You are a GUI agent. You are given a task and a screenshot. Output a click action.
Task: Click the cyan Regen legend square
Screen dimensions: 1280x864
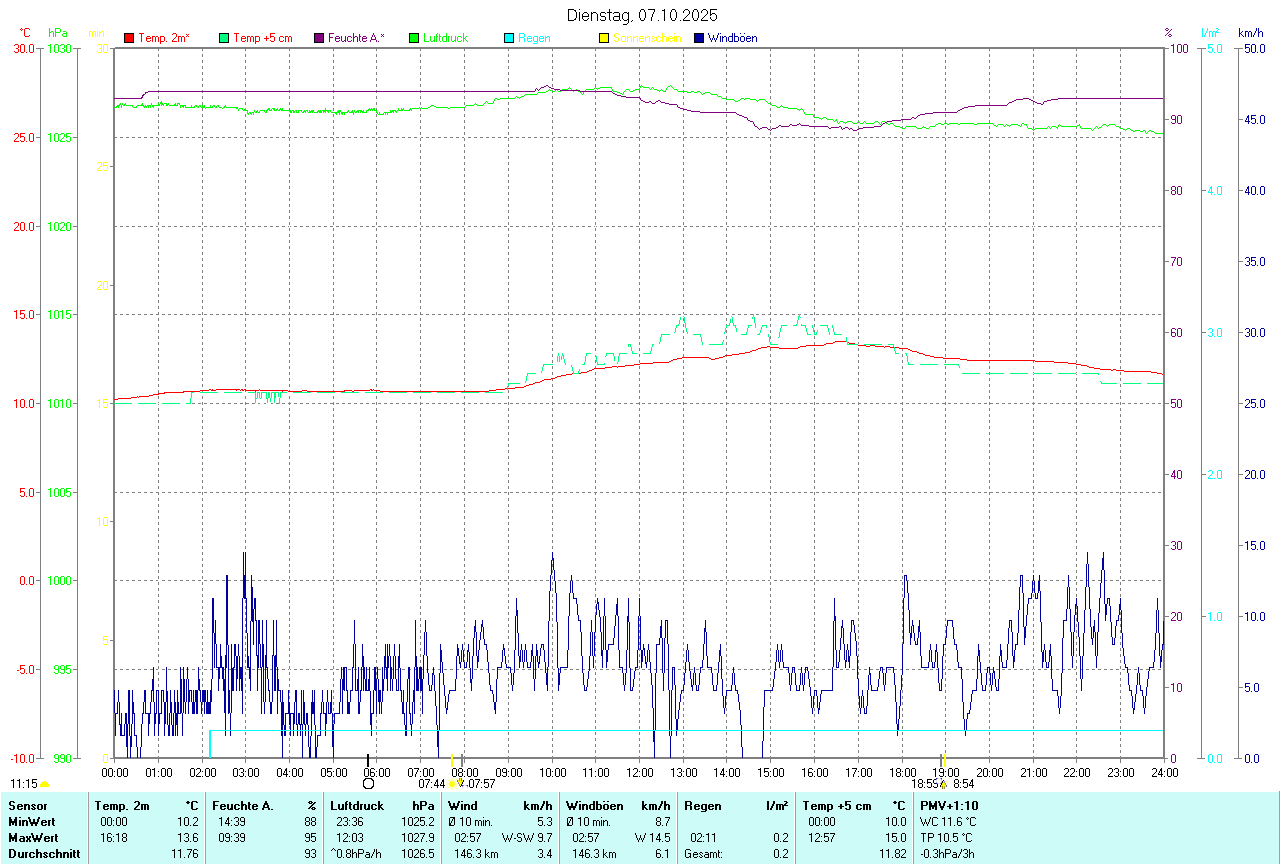[509, 38]
